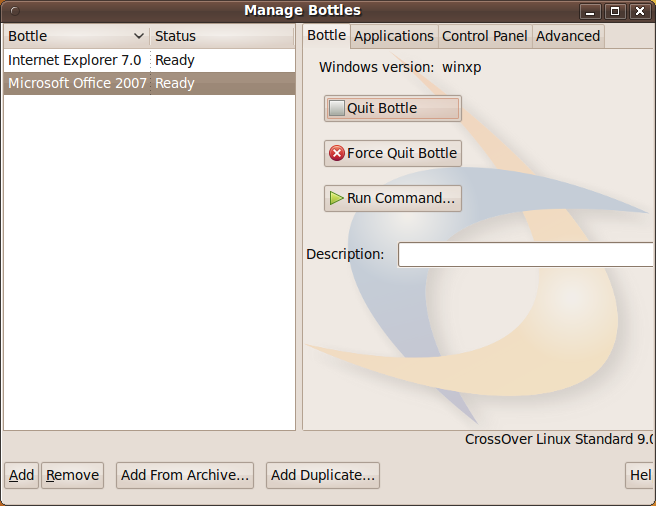Open Help from the bottom right
The image size is (656, 506).
pyautogui.click(x=639, y=475)
